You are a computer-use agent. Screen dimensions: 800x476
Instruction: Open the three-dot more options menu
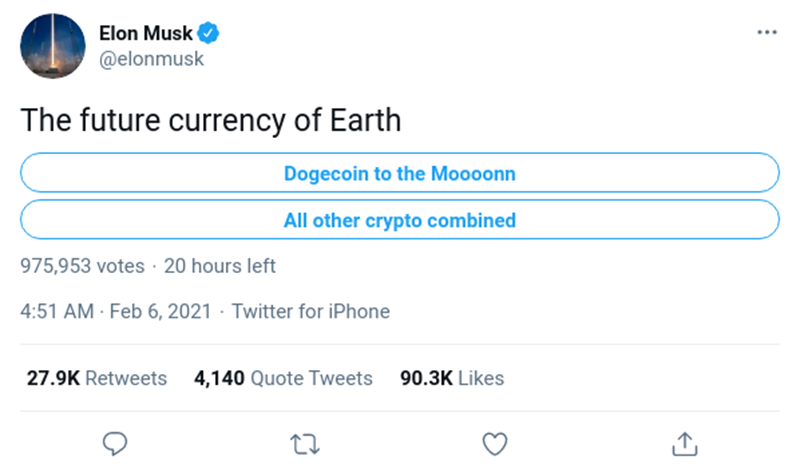point(767,32)
